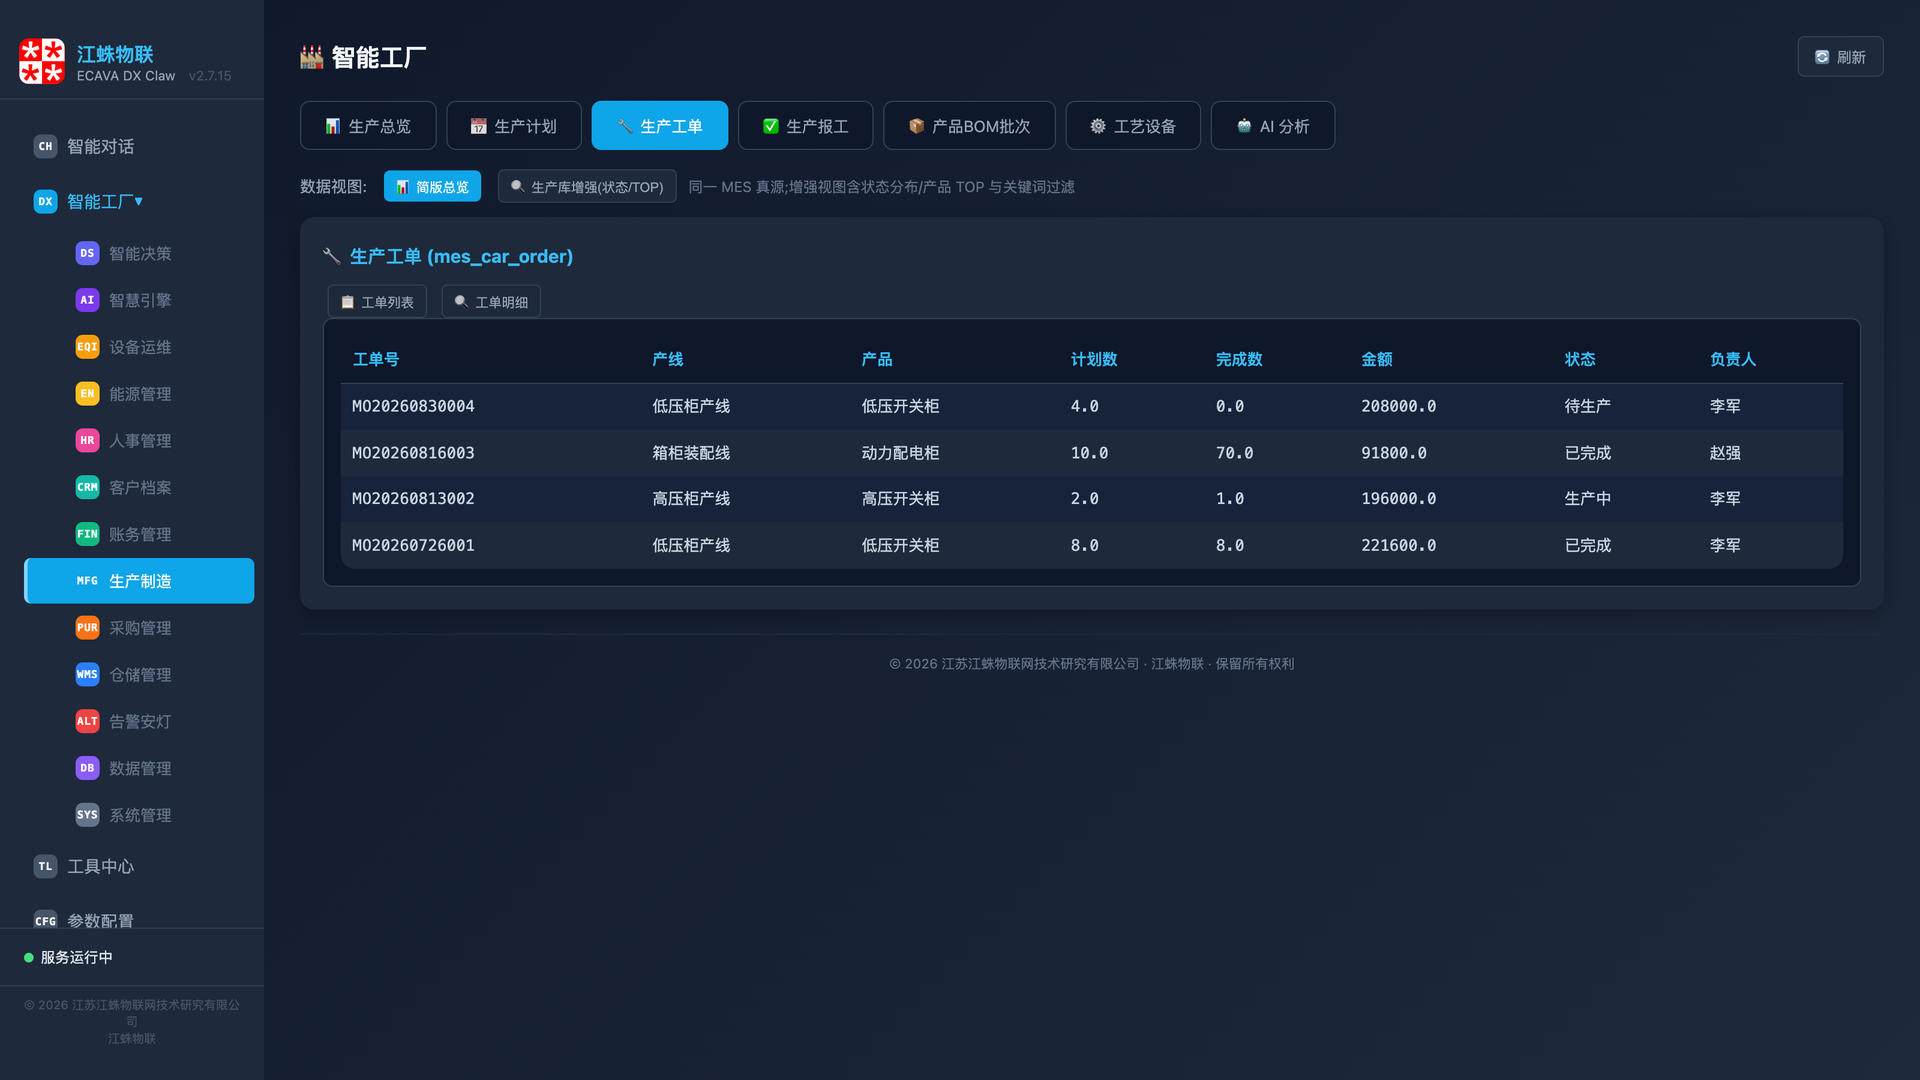Click the 刷新 refresh button
Screen dimensions: 1920x1080
click(1840, 57)
